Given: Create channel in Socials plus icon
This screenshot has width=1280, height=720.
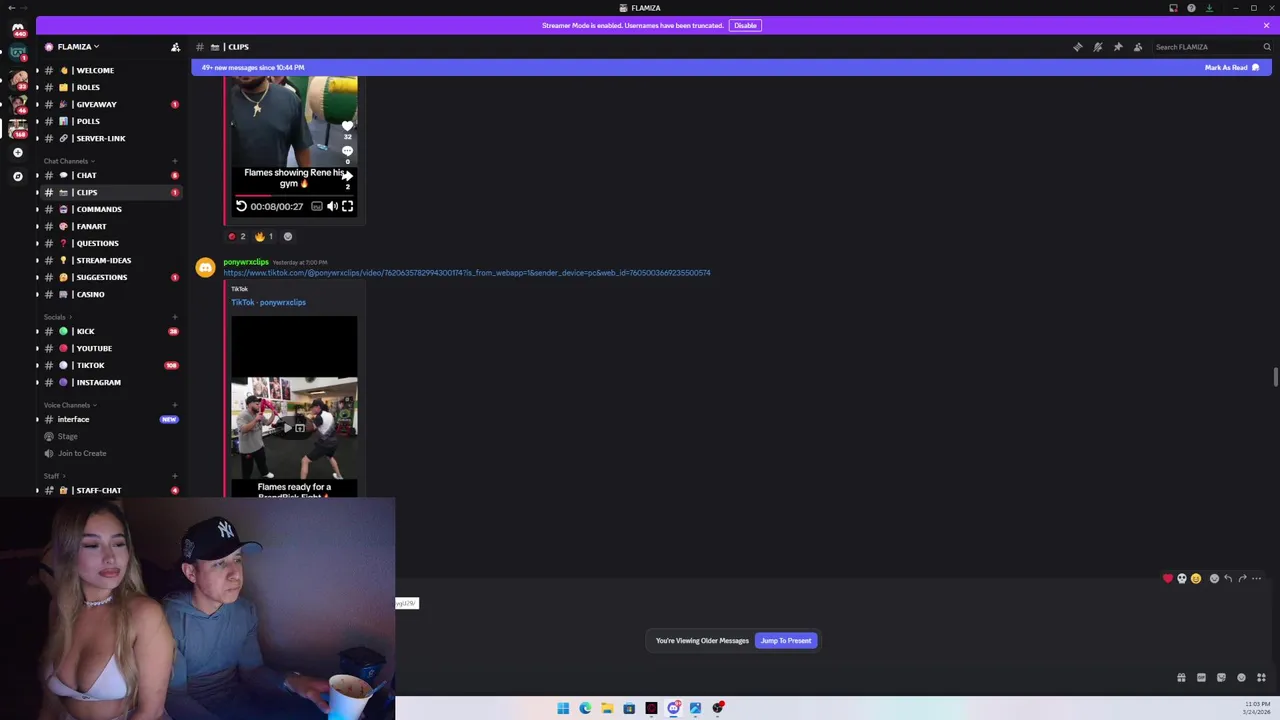Looking at the screenshot, I should (x=175, y=317).
